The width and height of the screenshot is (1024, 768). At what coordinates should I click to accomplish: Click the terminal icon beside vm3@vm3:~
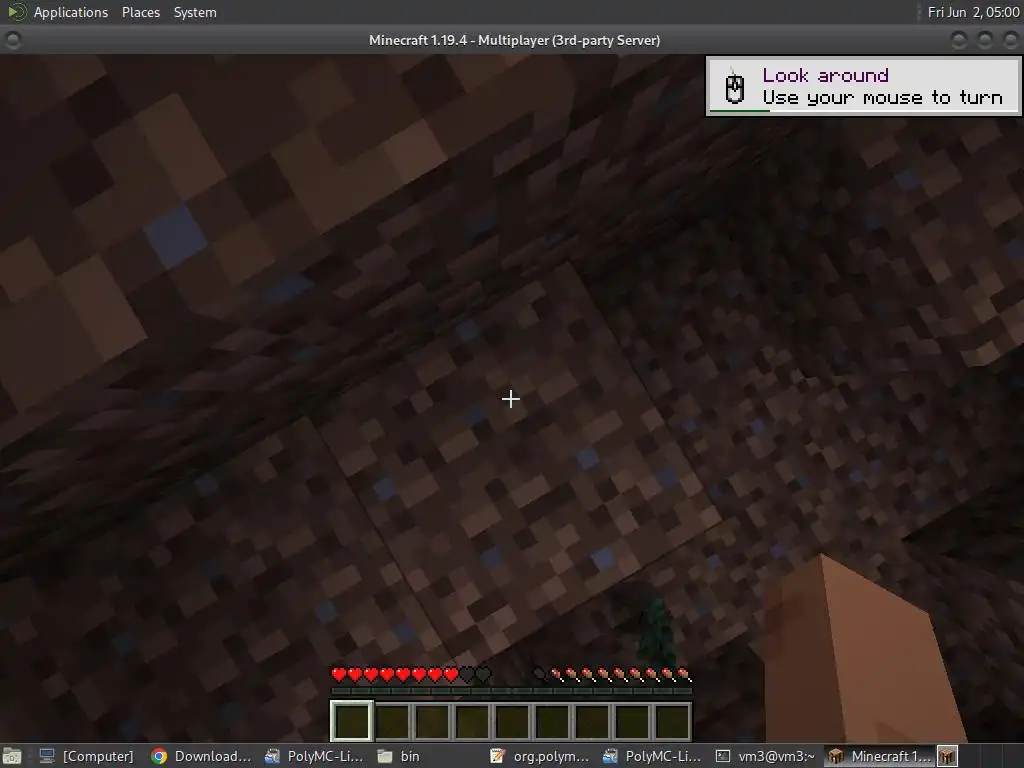(723, 756)
